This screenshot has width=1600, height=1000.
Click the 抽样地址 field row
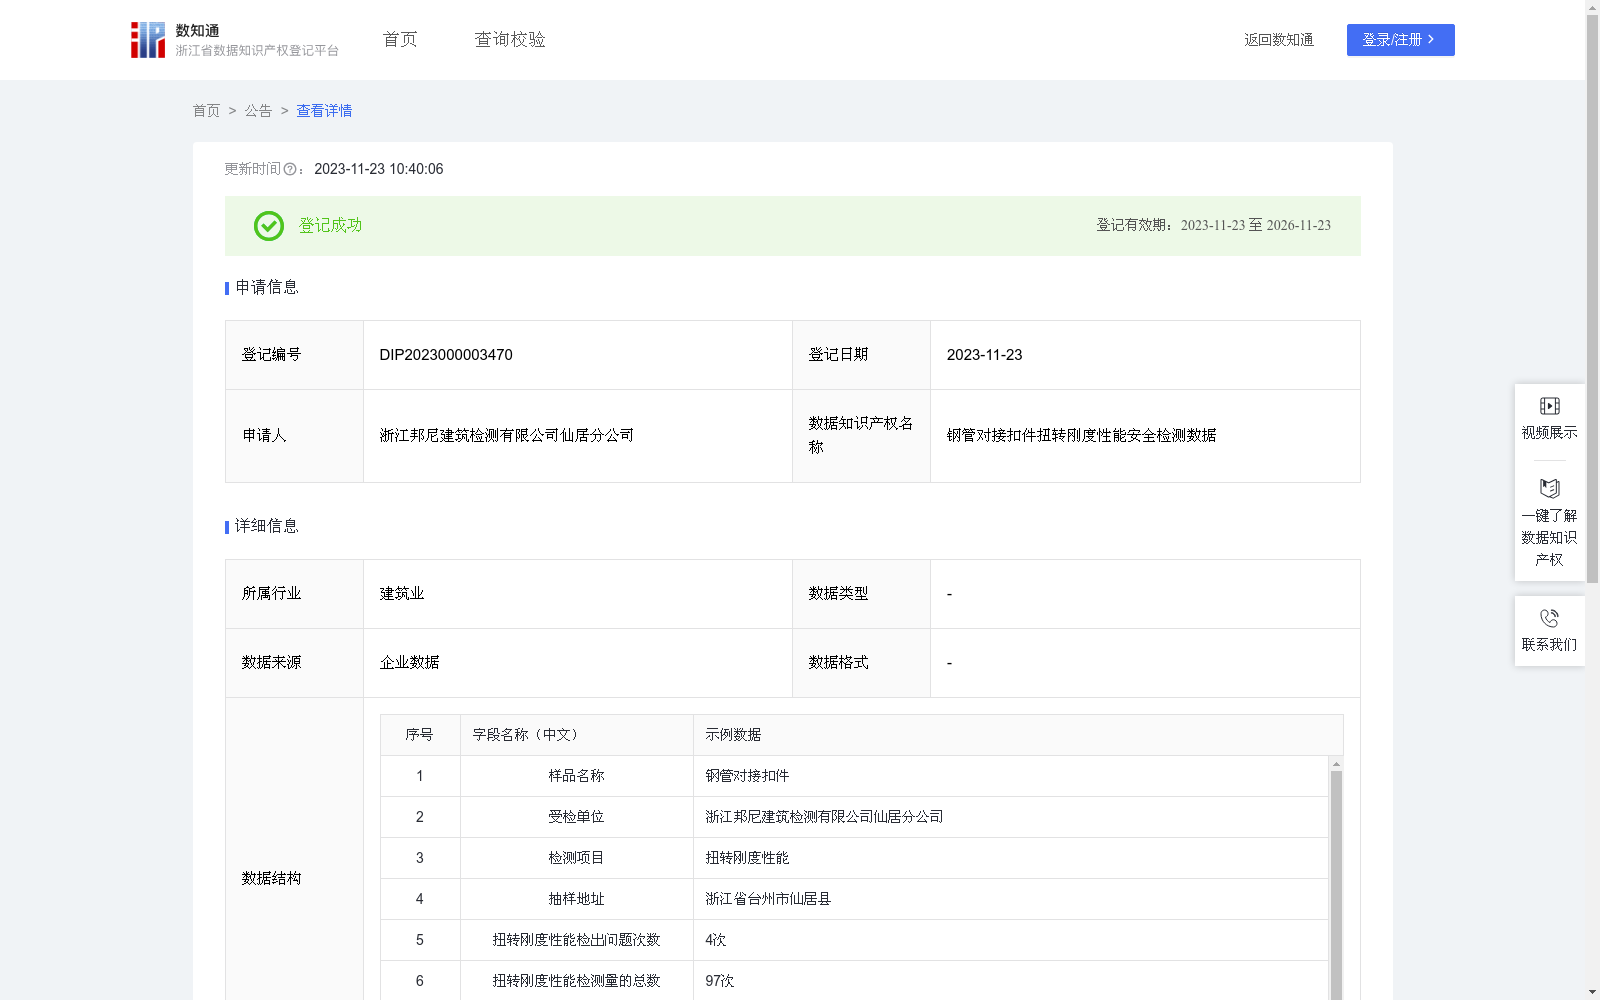(854, 899)
